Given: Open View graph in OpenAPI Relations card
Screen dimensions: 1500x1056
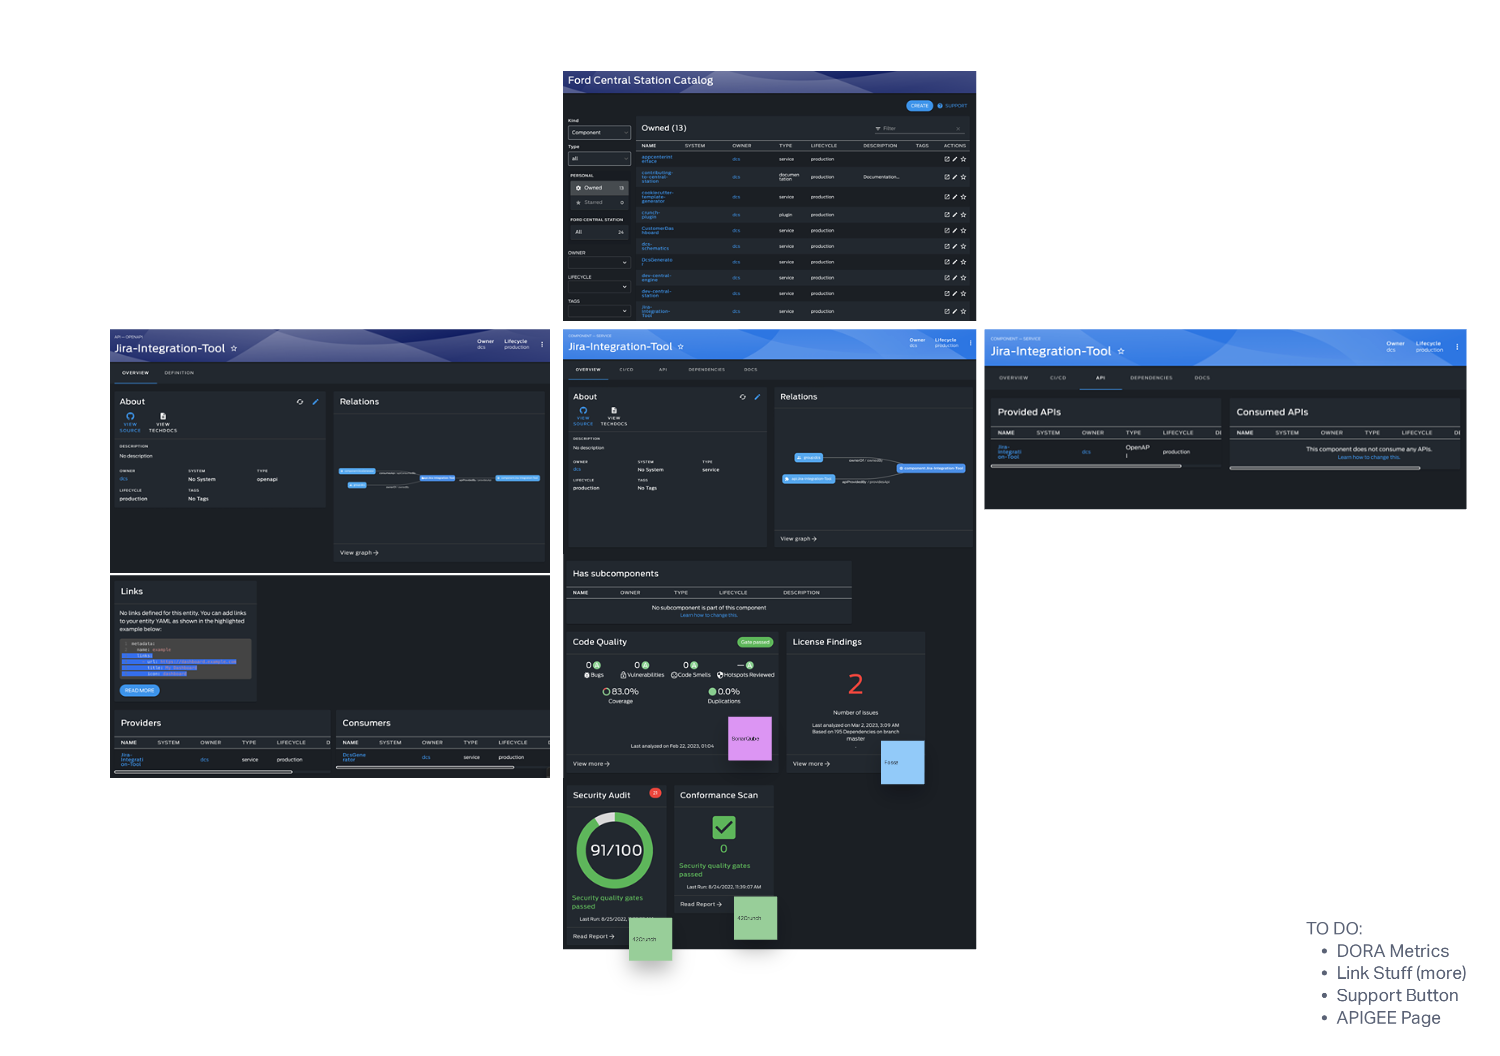Looking at the screenshot, I should point(359,553).
